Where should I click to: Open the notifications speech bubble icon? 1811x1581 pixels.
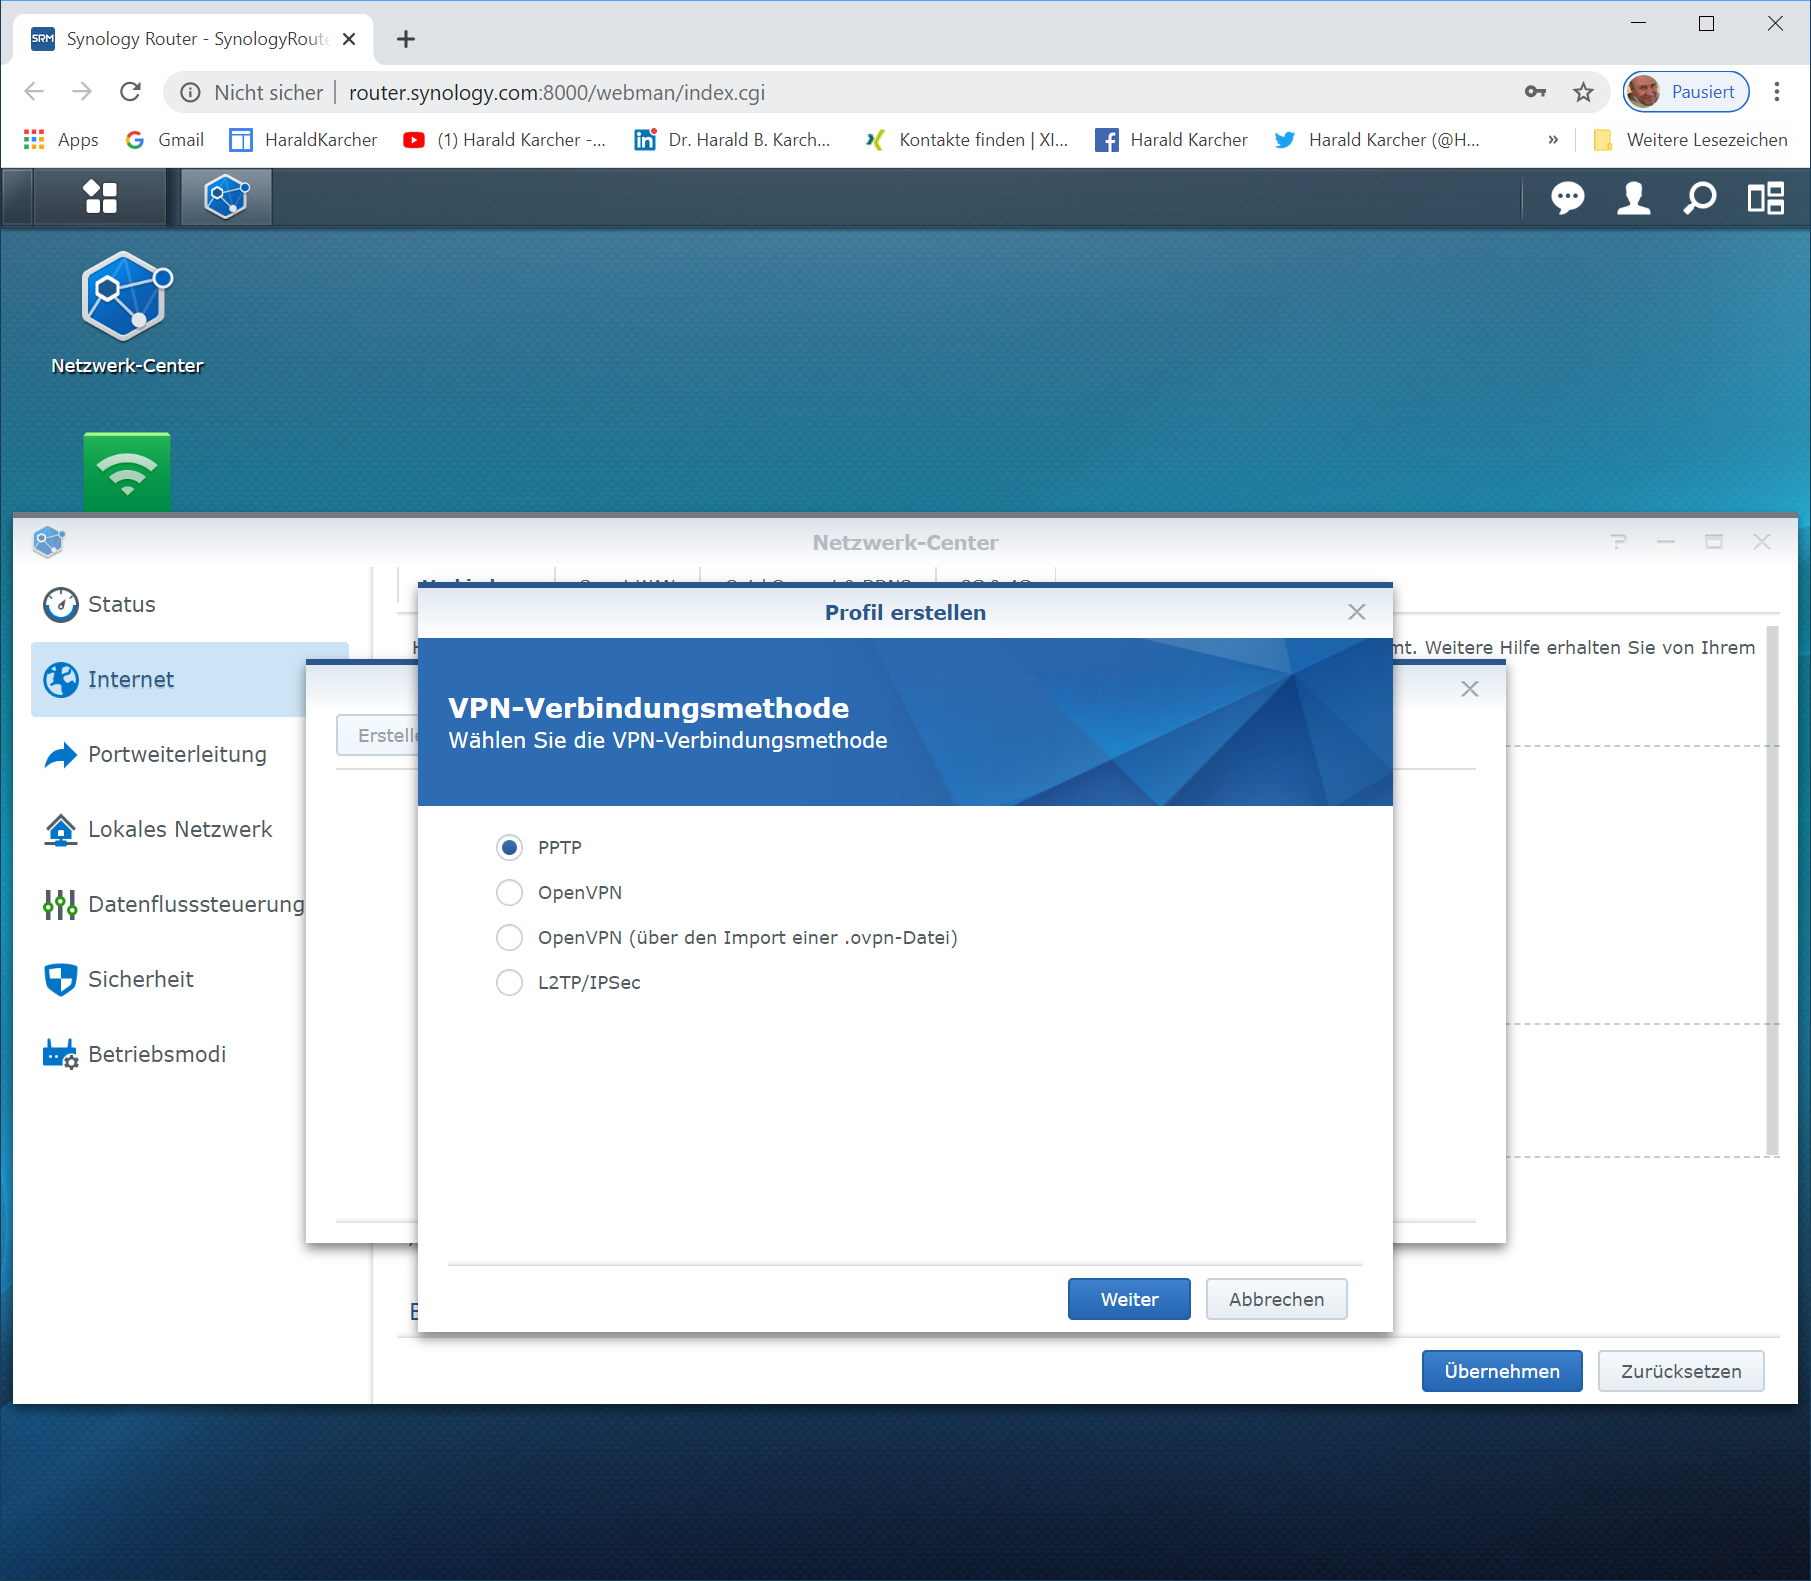pos(1567,198)
